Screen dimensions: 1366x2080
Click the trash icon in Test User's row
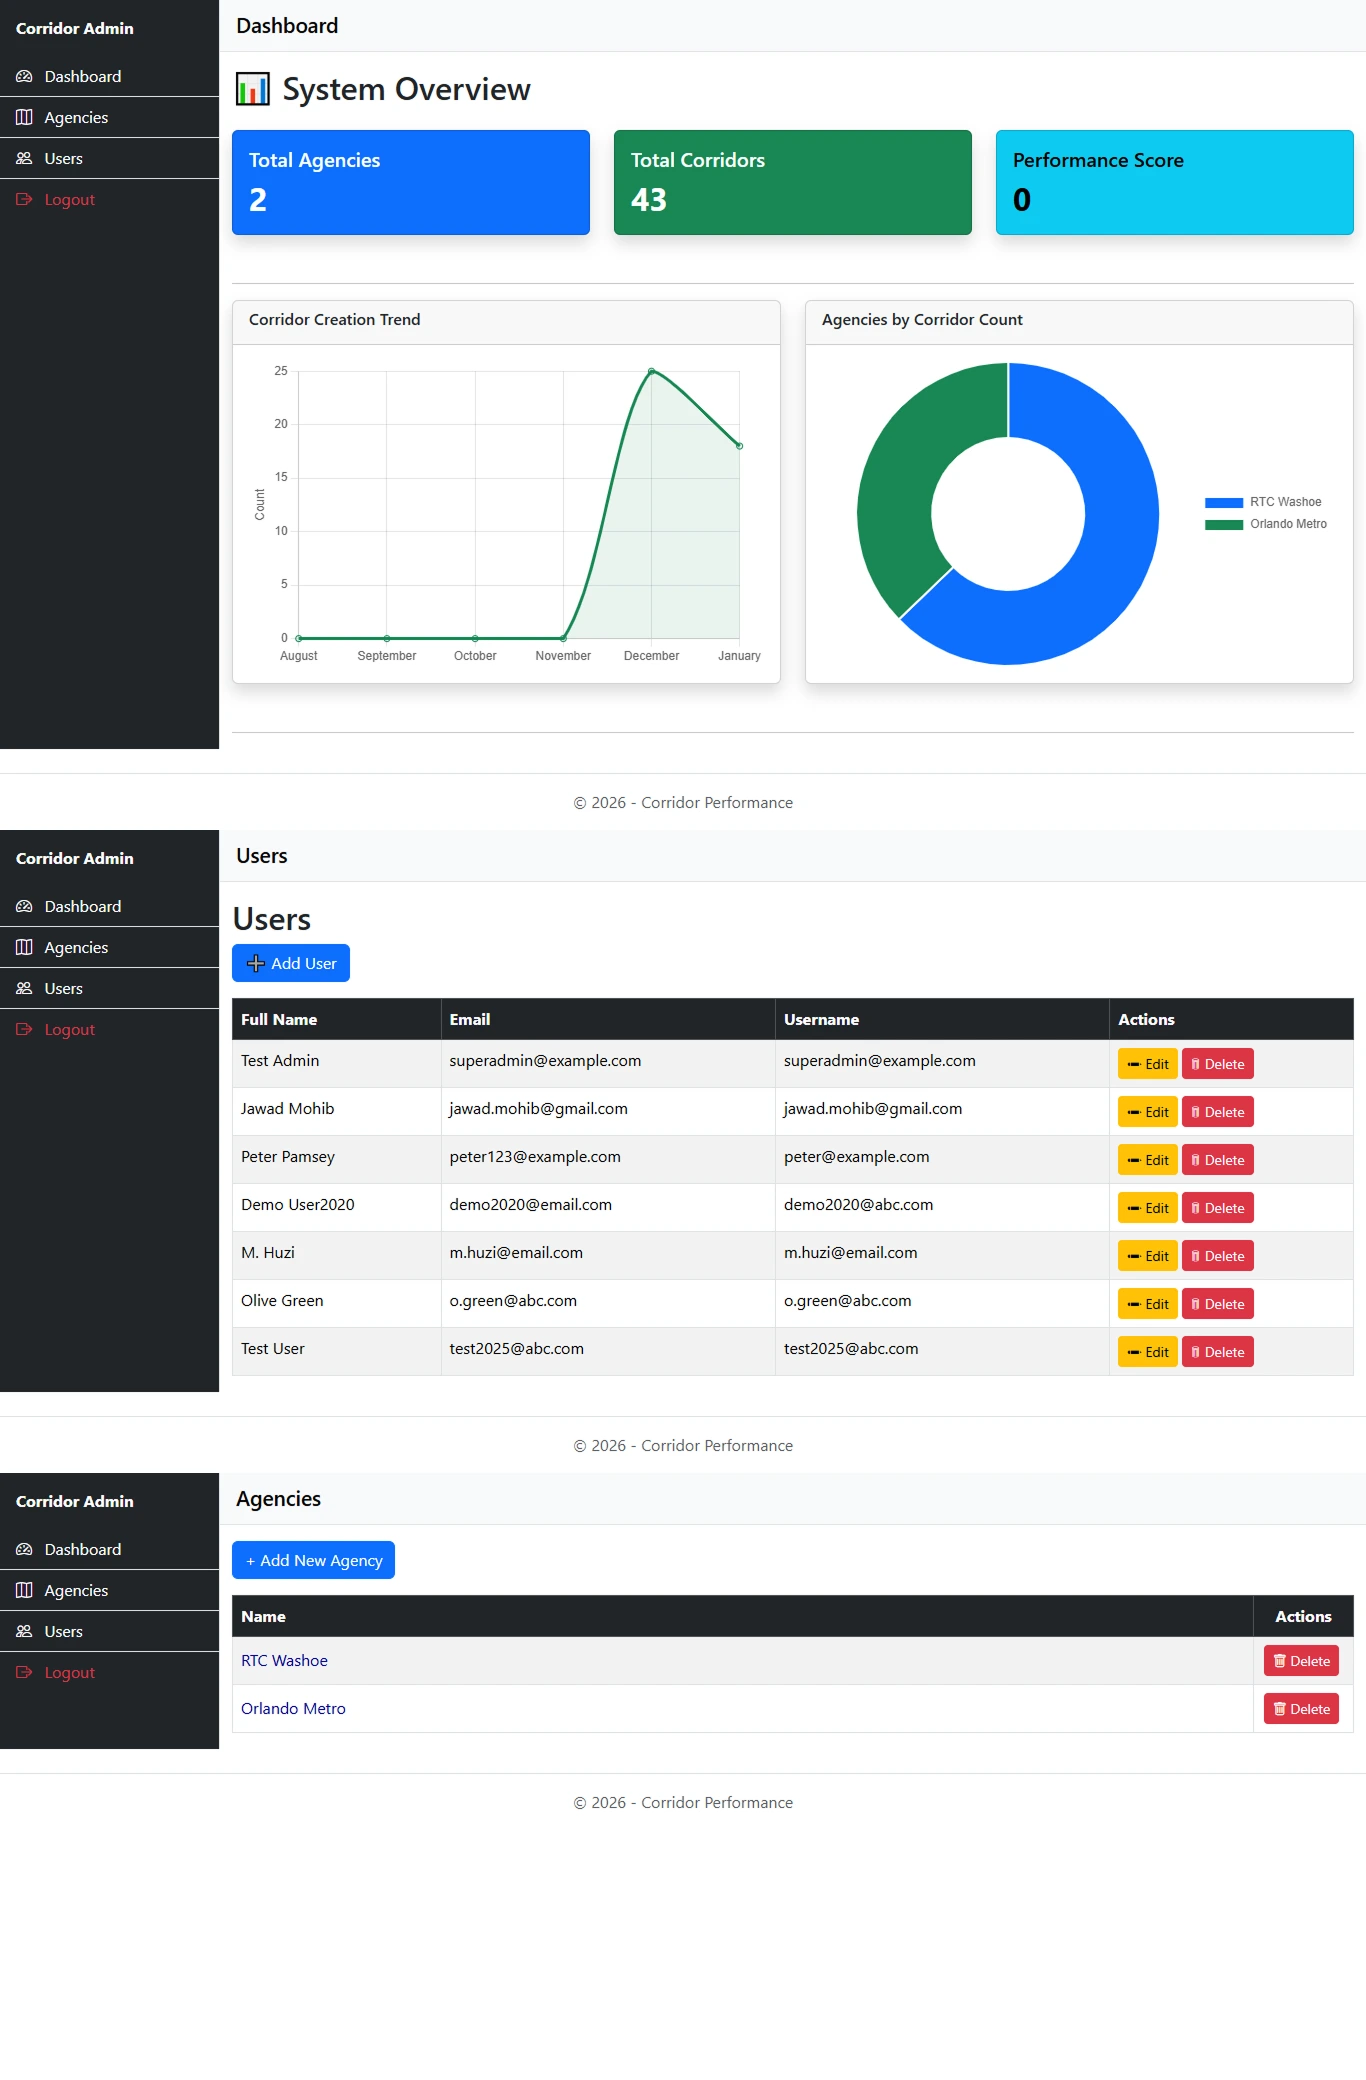pyautogui.click(x=1195, y=1352)
